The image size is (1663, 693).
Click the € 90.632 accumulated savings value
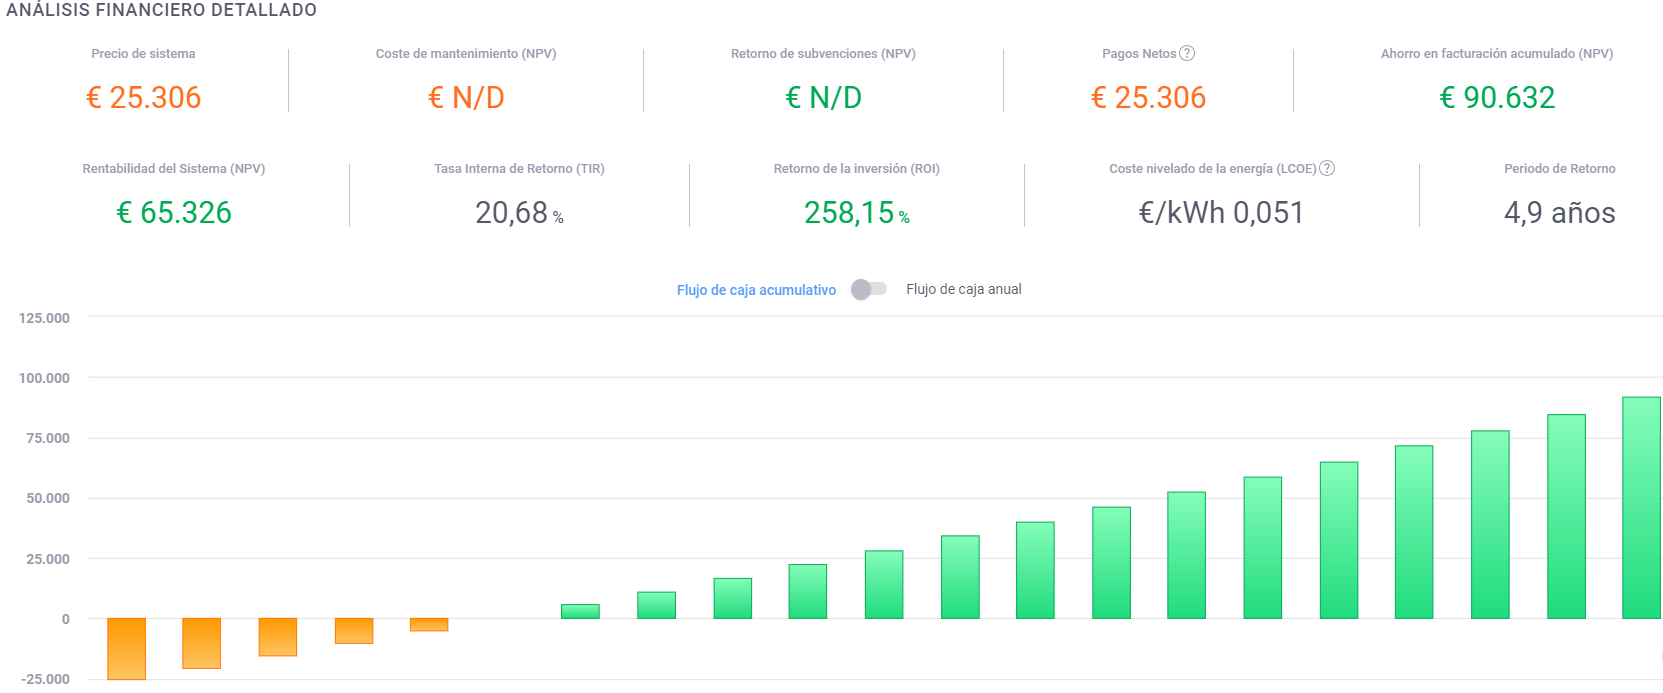click(x=1496, y=98)
